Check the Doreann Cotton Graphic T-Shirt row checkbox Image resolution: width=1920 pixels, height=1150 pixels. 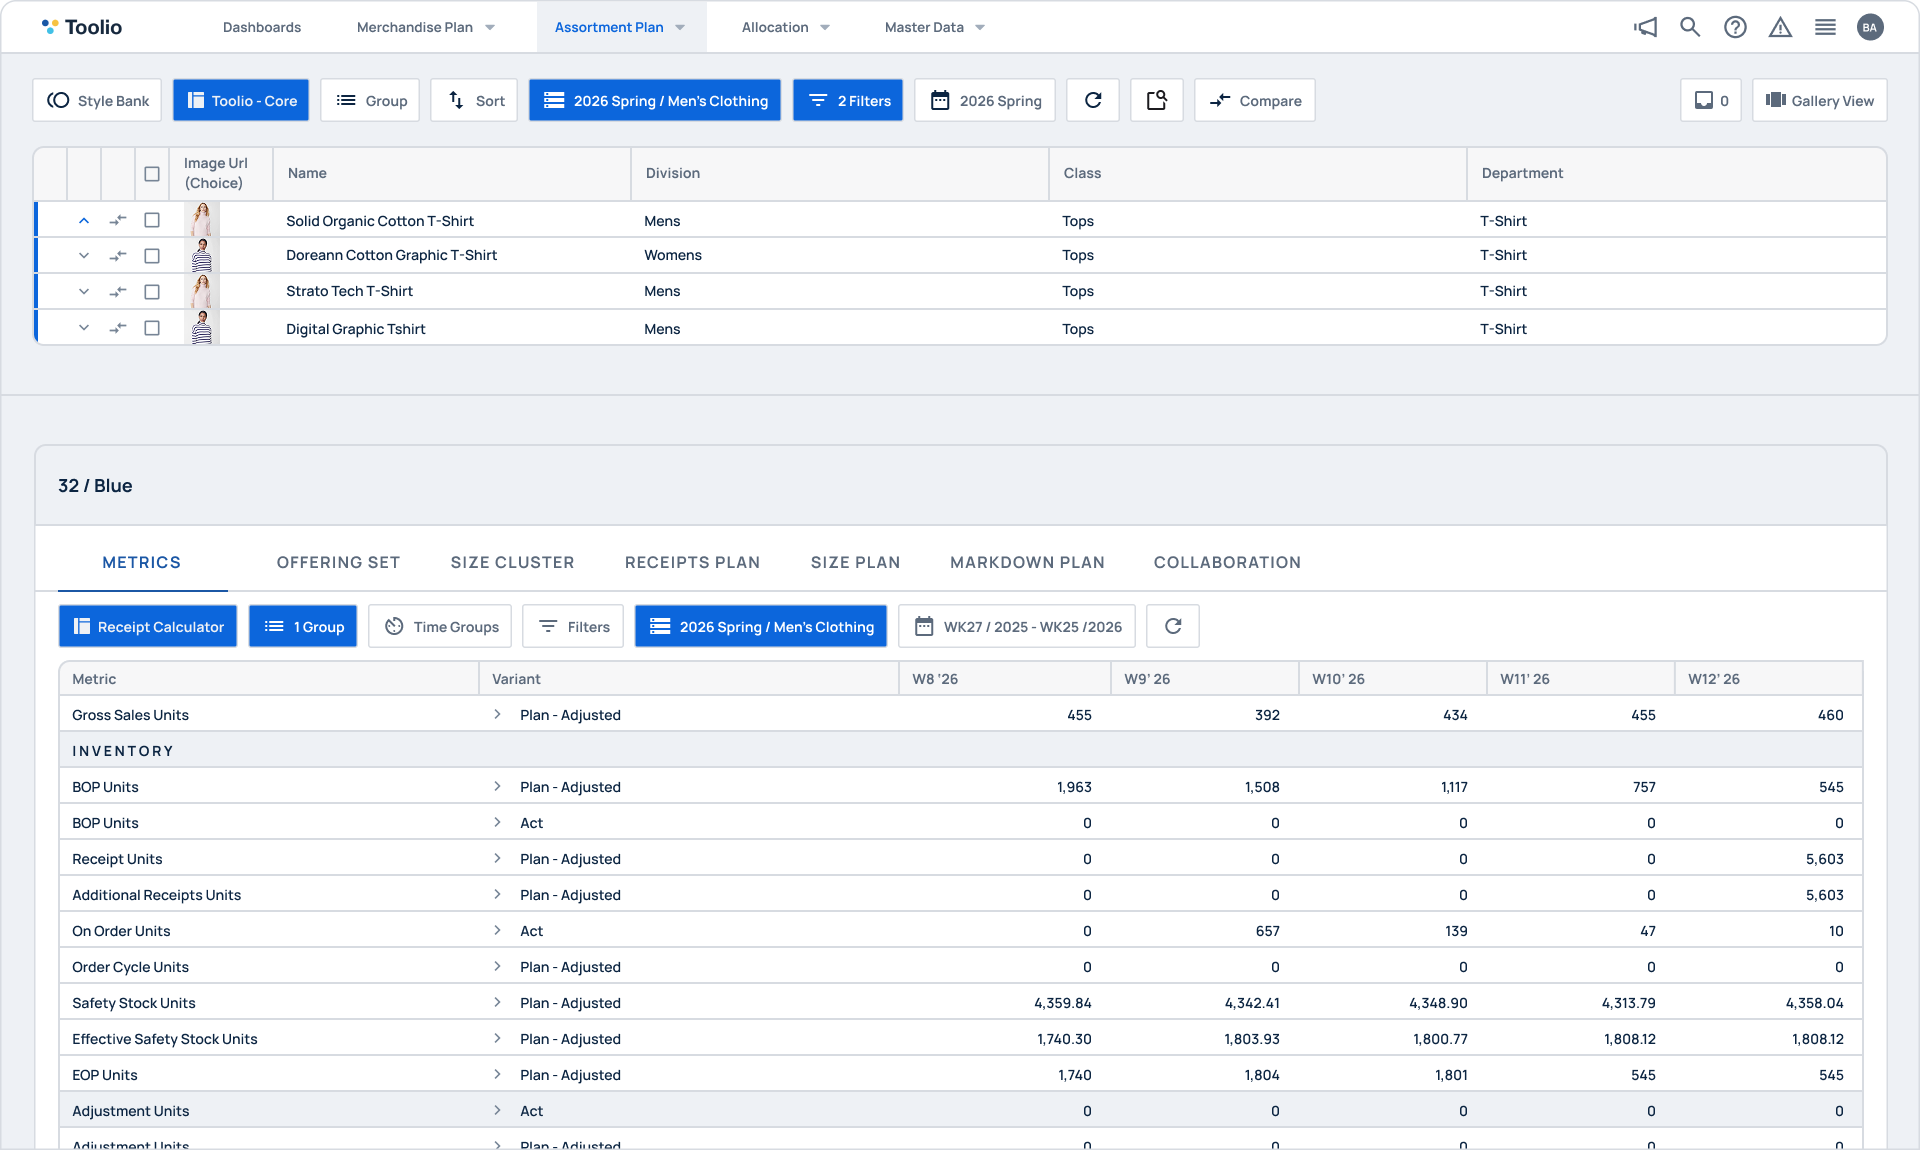click(152, 255)
